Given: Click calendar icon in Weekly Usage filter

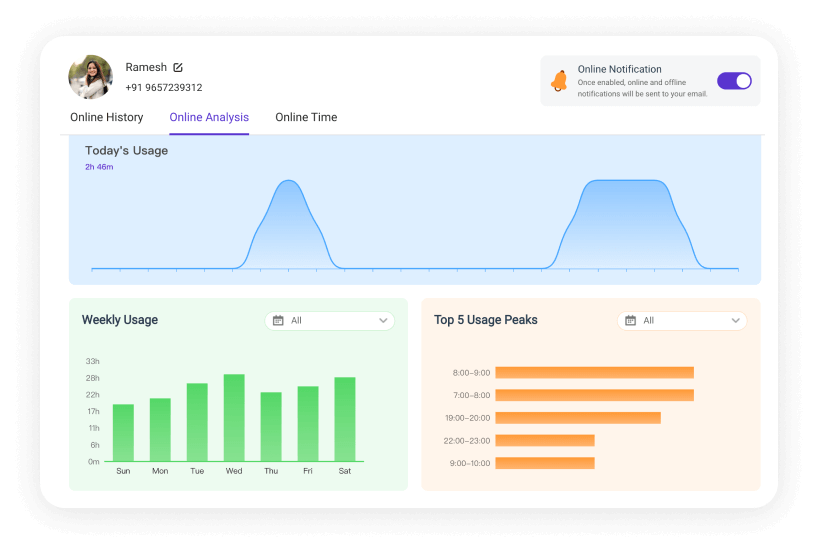Looking at the screenshot, I should (x=278, y=321).
